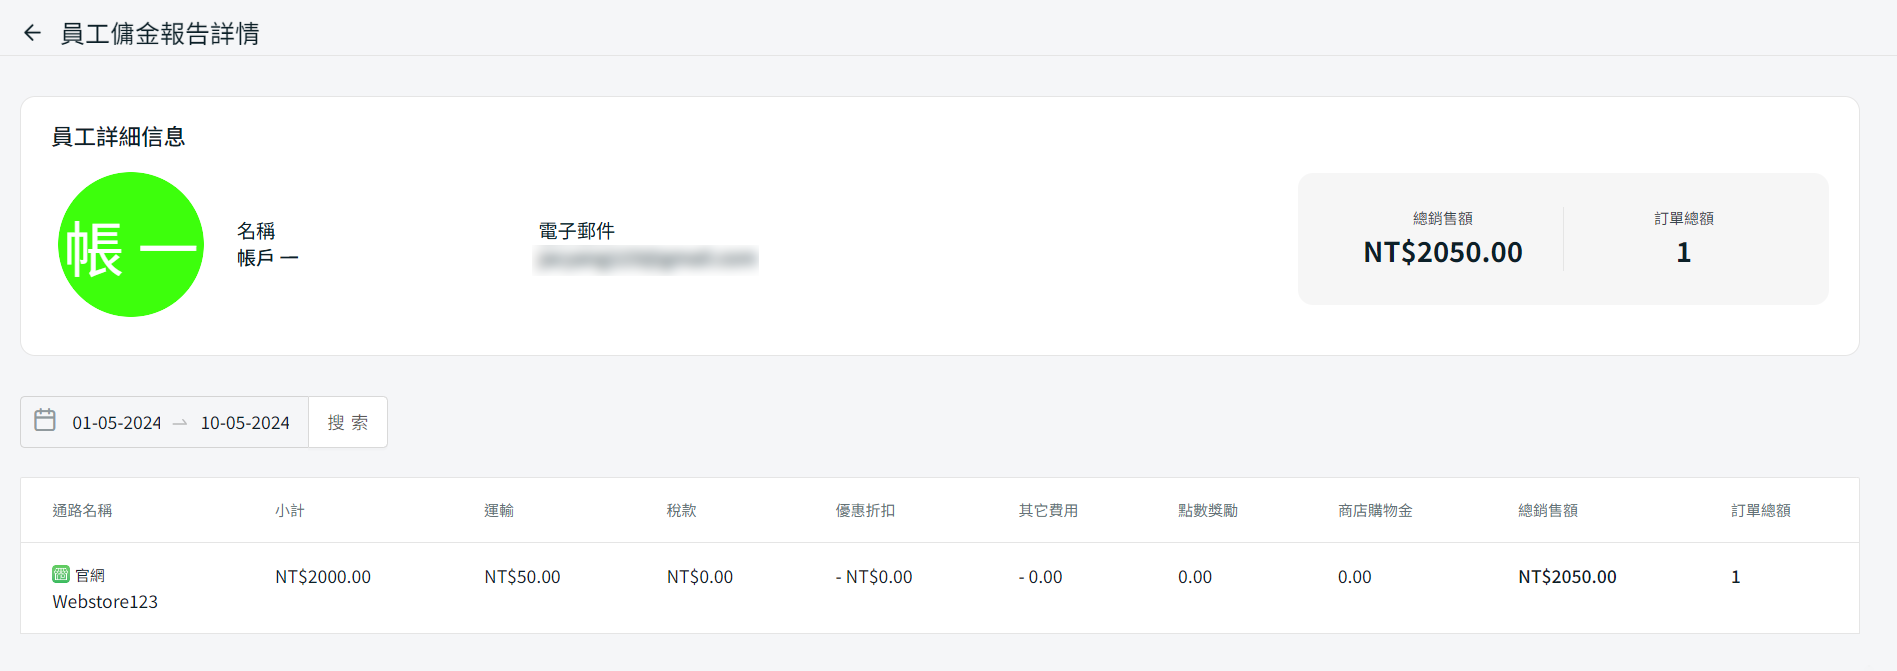1897x671 pixels.
Task: Click the 其它費用 column header
Action: click(x=1048, y=510)
